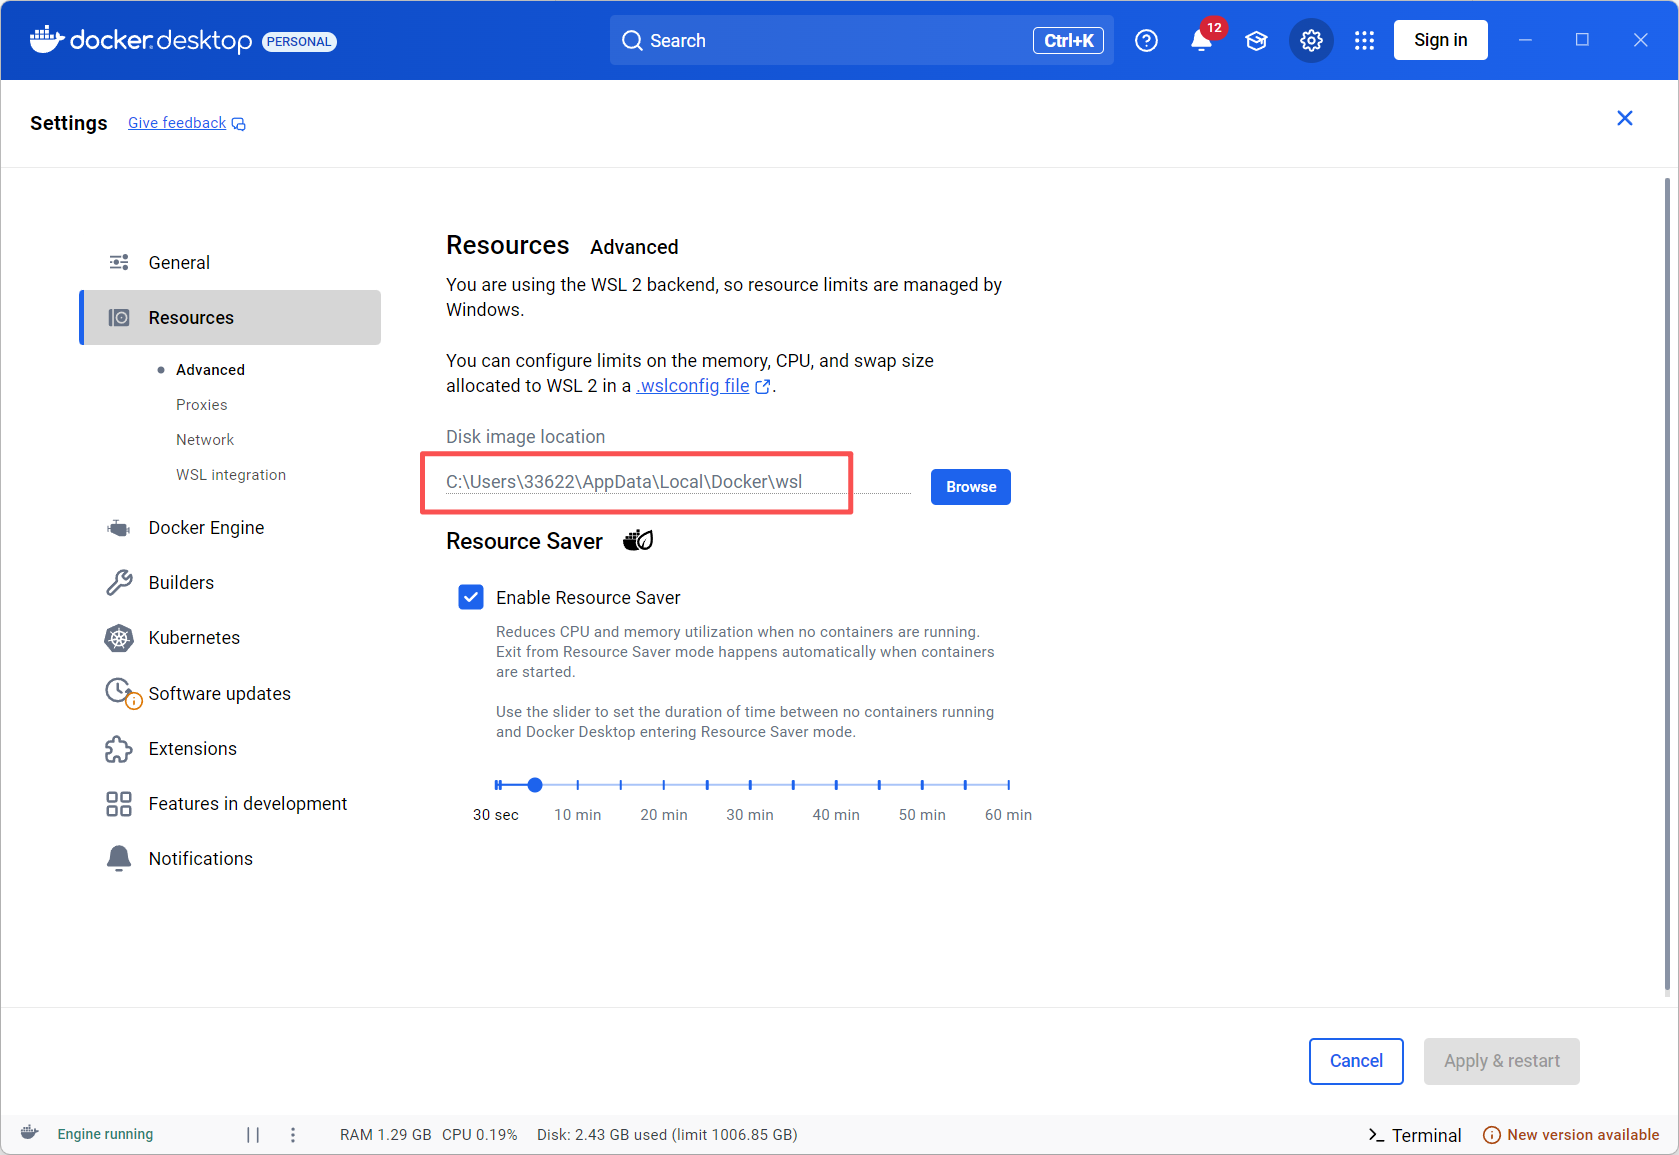Close the Settings panel with X
Screen dimensions: 1679x1155
point(1625,118)
